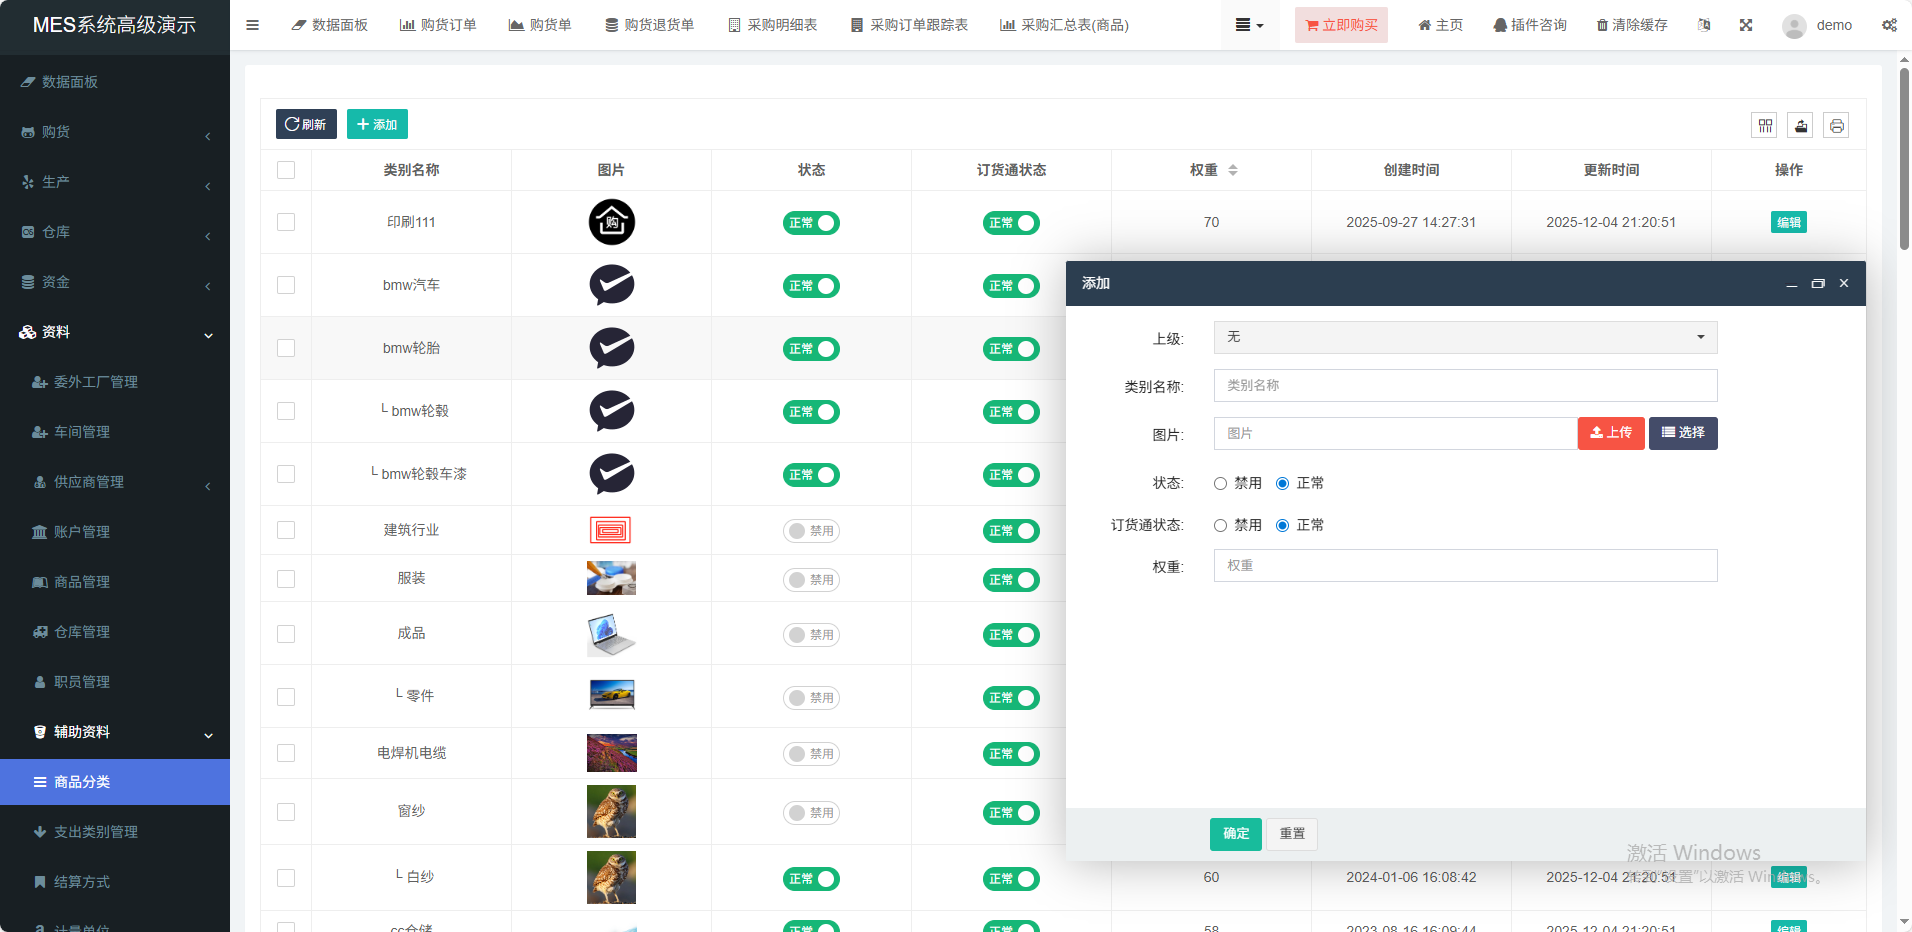Open the tab list dropdown menu
Image resolution: width=1912 pixels, height=932 pixels.
(x=1249, y=25)
